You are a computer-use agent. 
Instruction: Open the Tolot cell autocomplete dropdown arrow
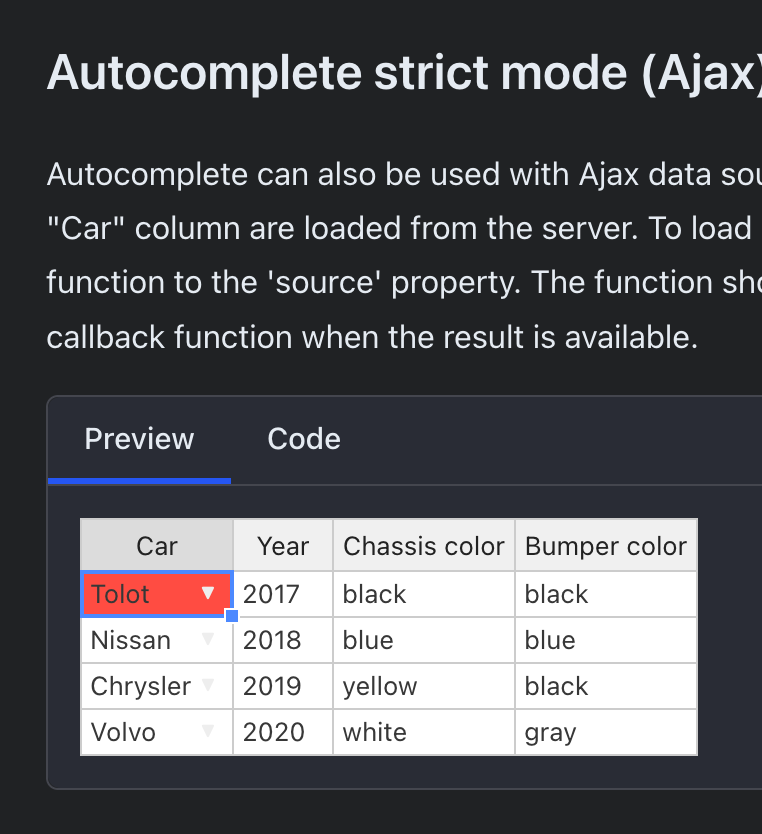tap(208, 593)
